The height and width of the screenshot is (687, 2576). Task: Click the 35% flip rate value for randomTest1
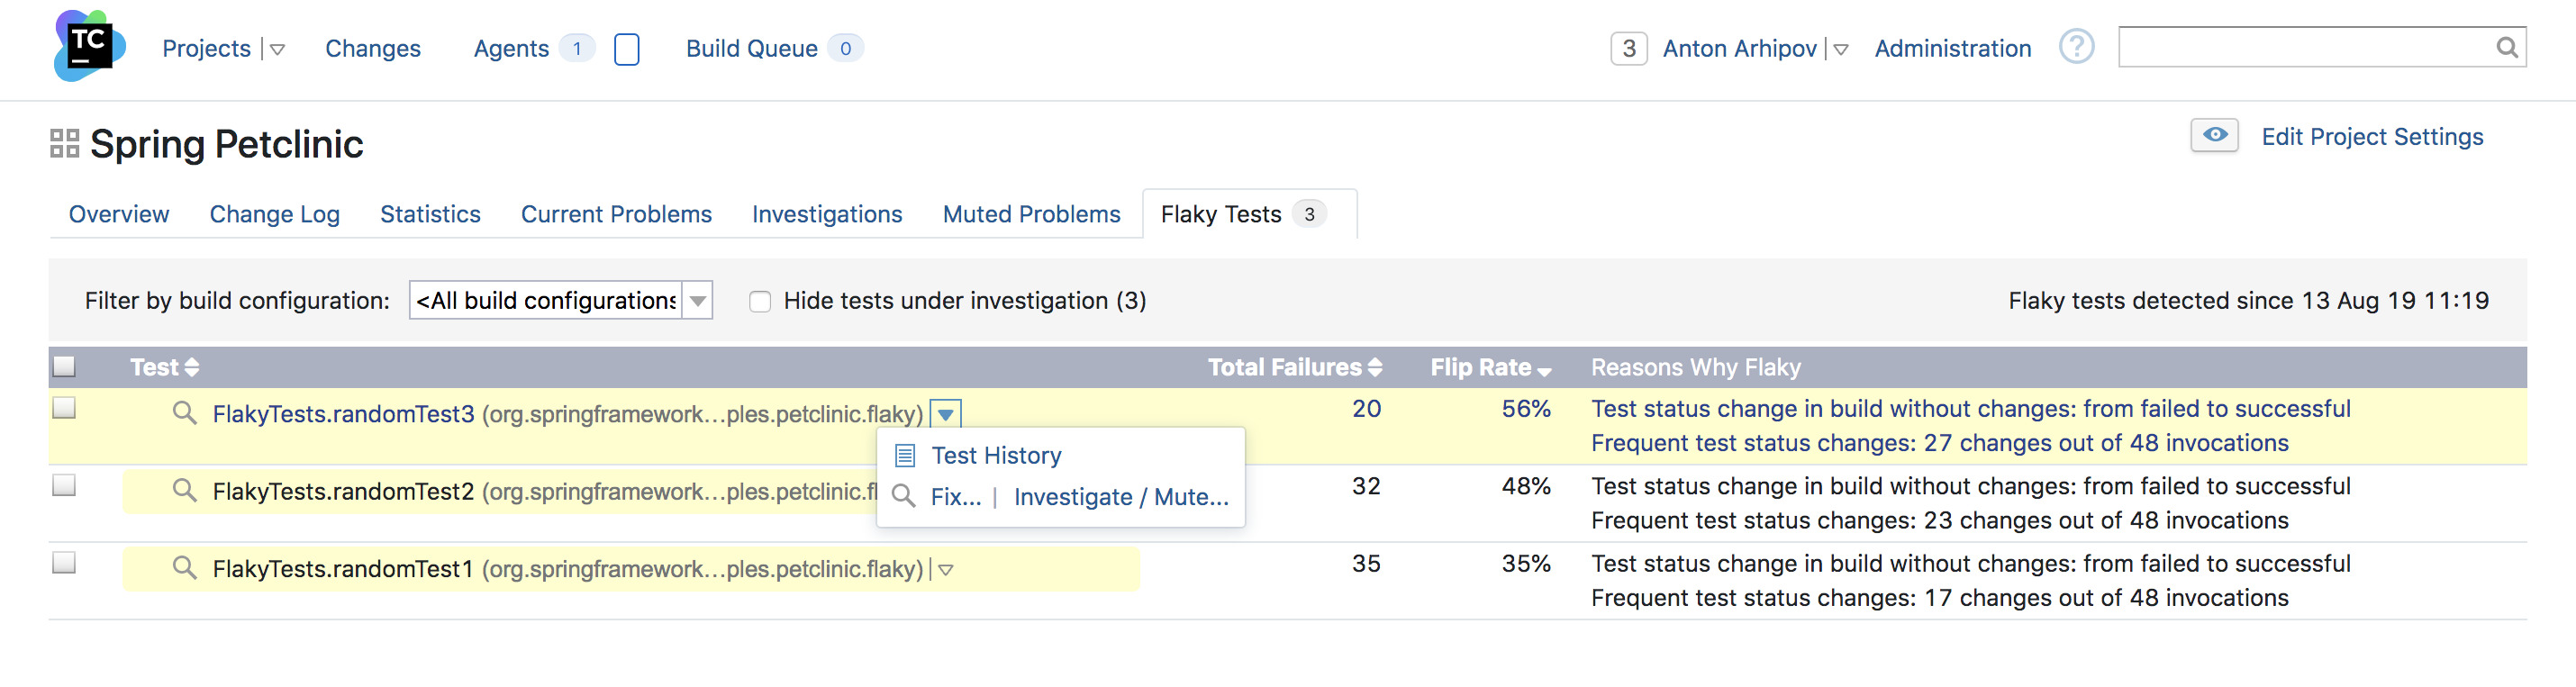(x=1526, y=563)
